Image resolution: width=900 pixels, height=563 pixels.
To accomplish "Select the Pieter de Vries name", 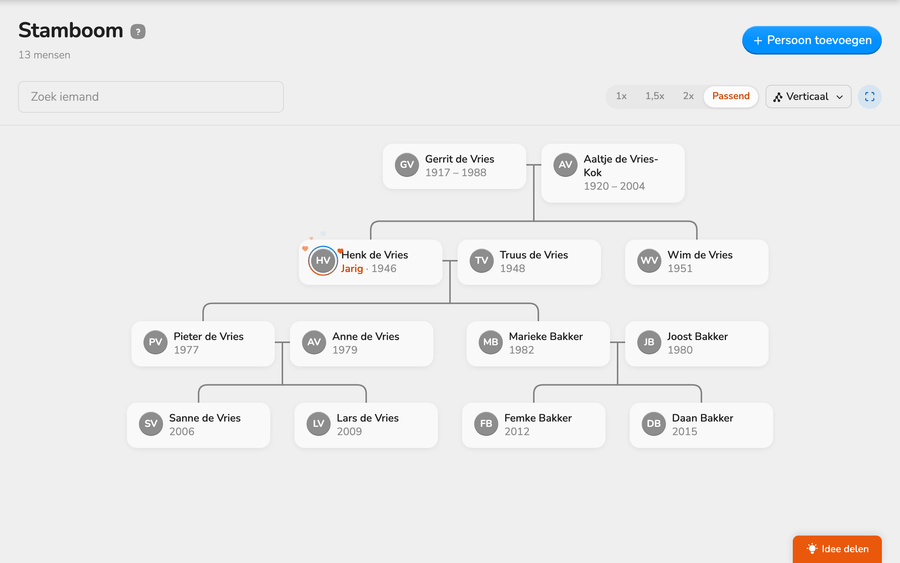I will (208, 336).
